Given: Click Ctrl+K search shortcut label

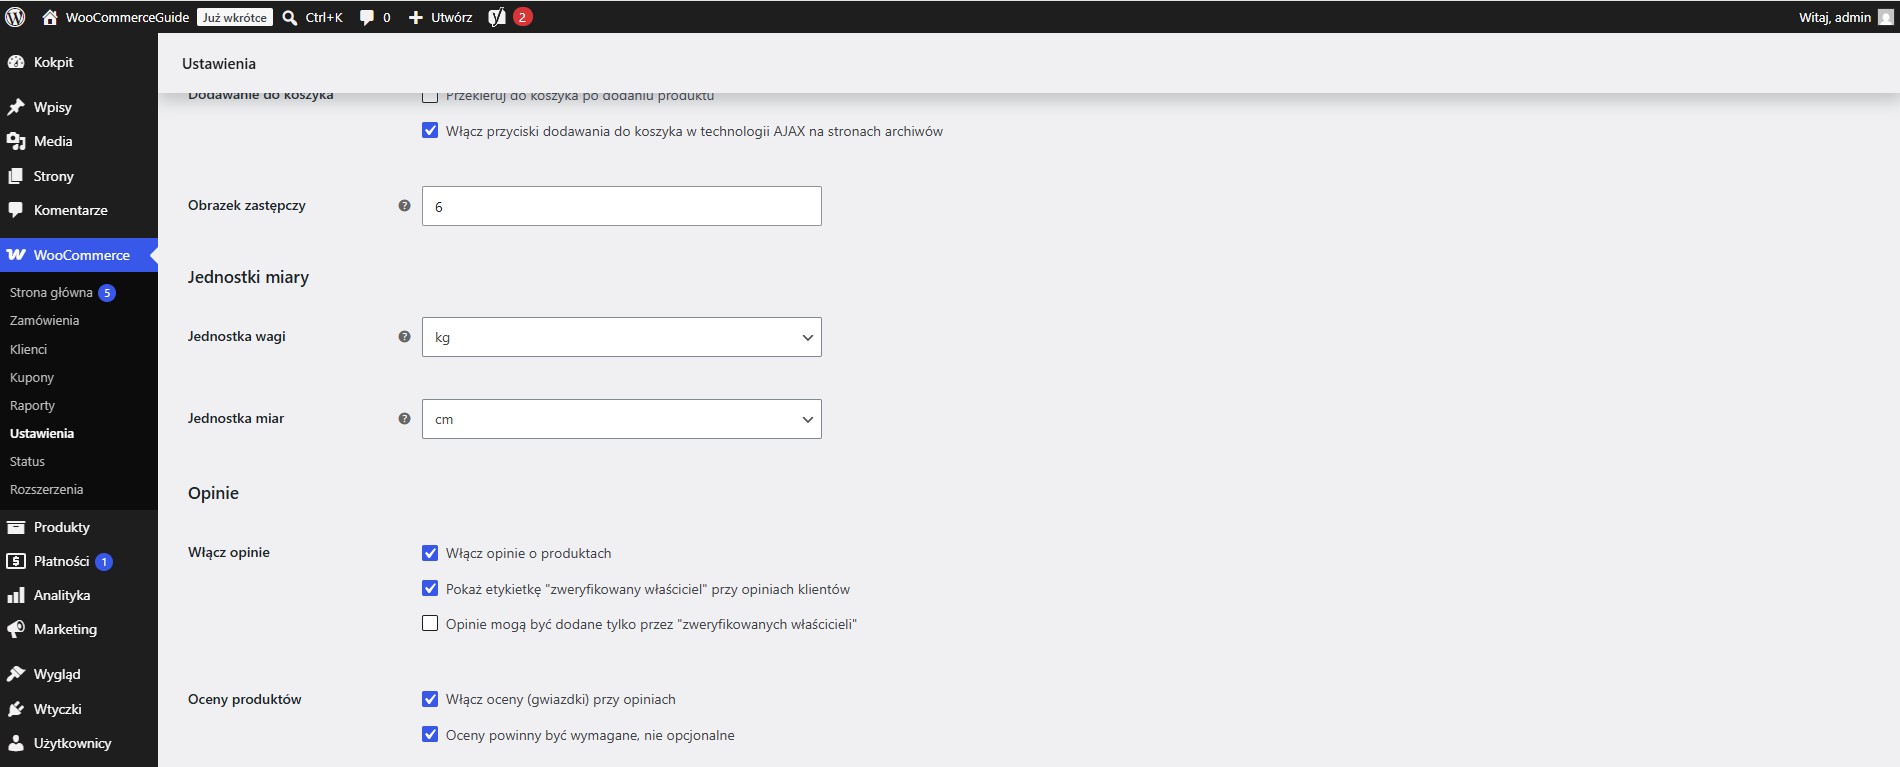Looking at the screenshot, I should [x=324, y=17].
